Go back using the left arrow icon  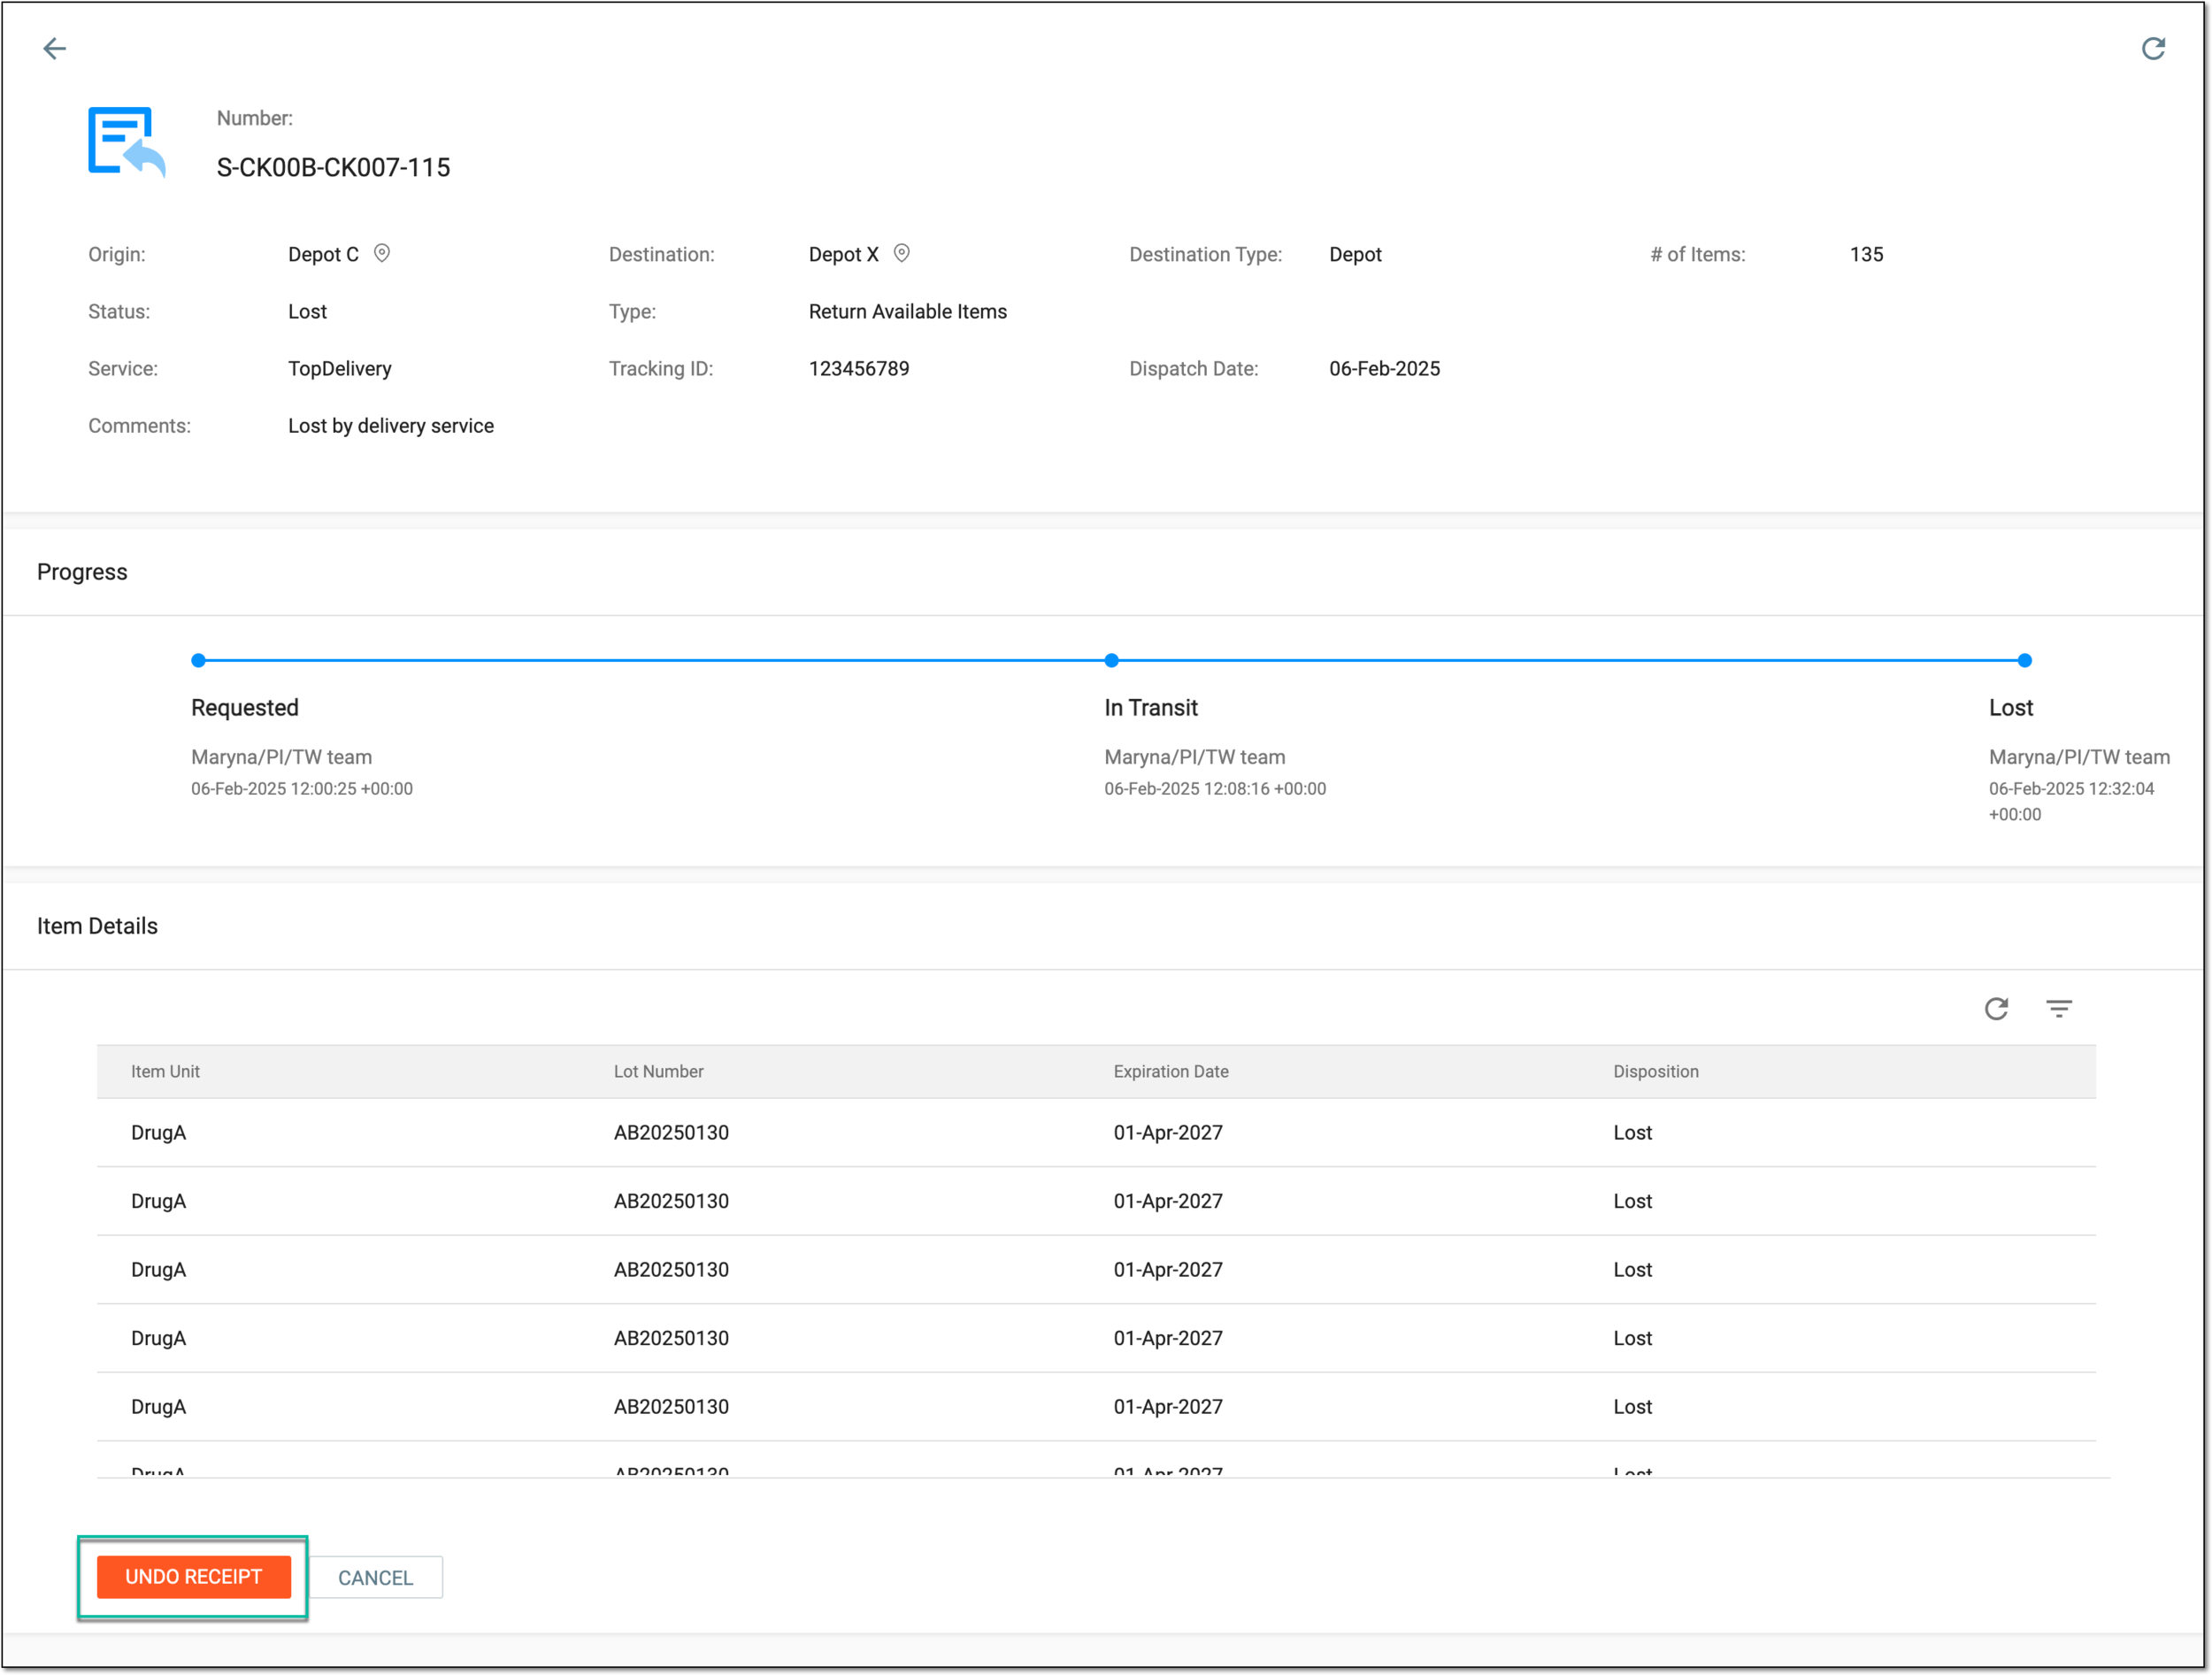[x=54, y=48]
